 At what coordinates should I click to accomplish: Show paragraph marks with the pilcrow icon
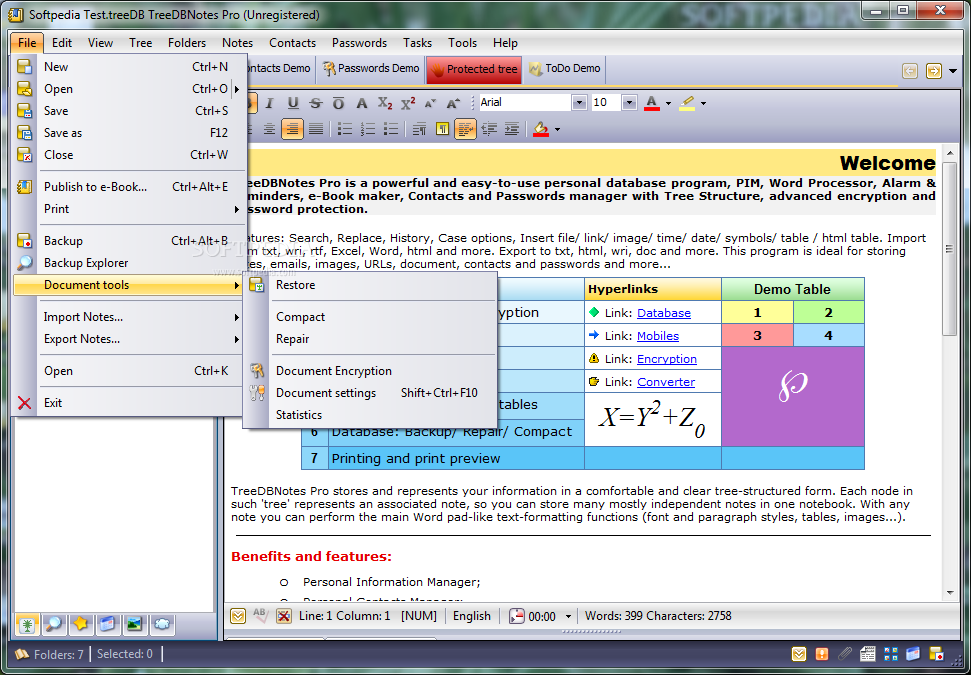tap(442, 129)
